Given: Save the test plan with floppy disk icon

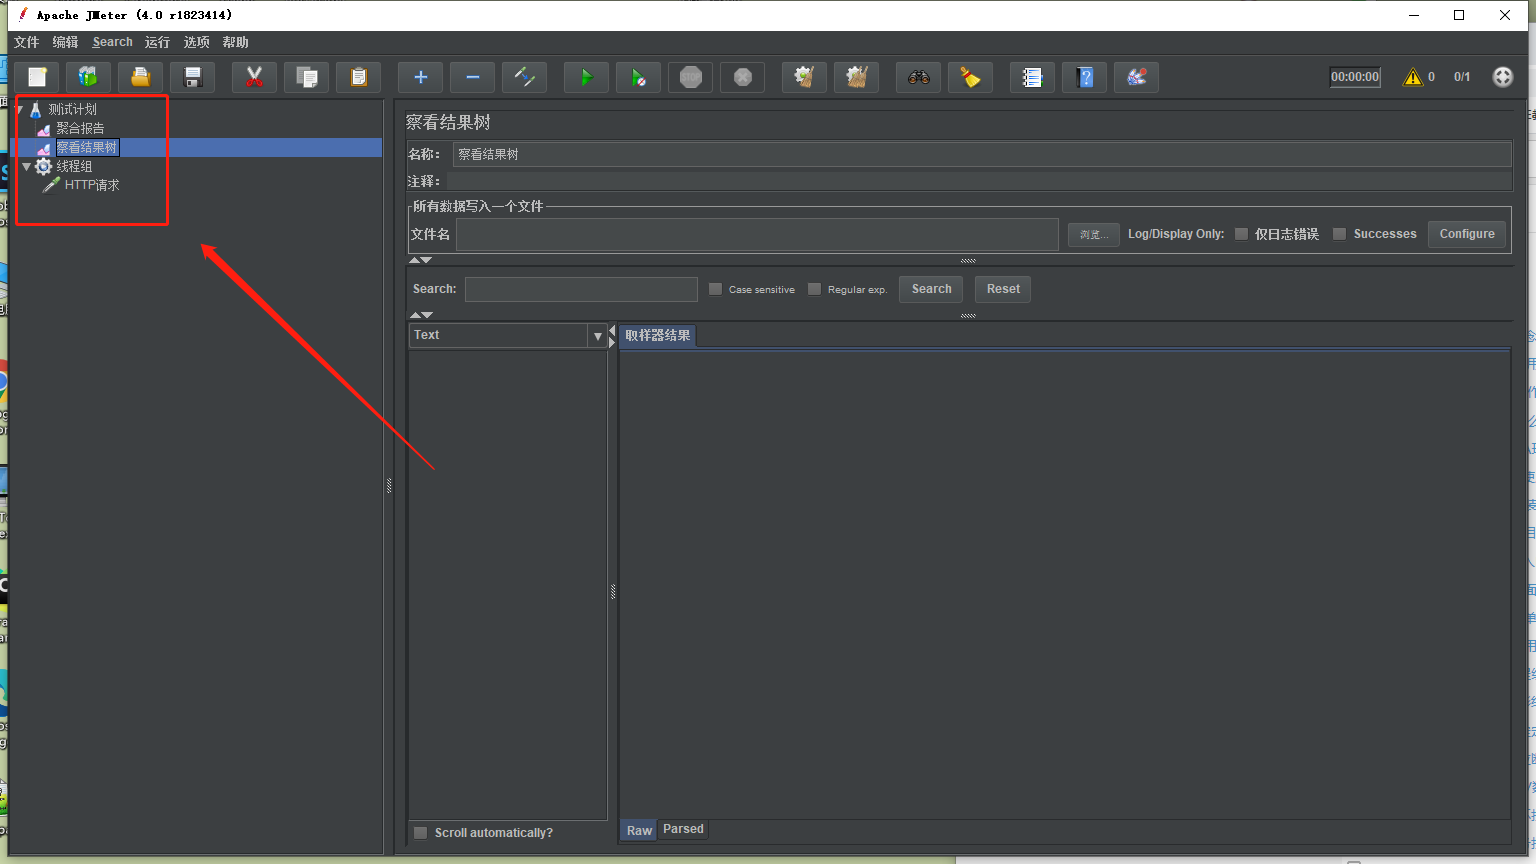Looking at the screenshot, I should click(x=193, y=77).
